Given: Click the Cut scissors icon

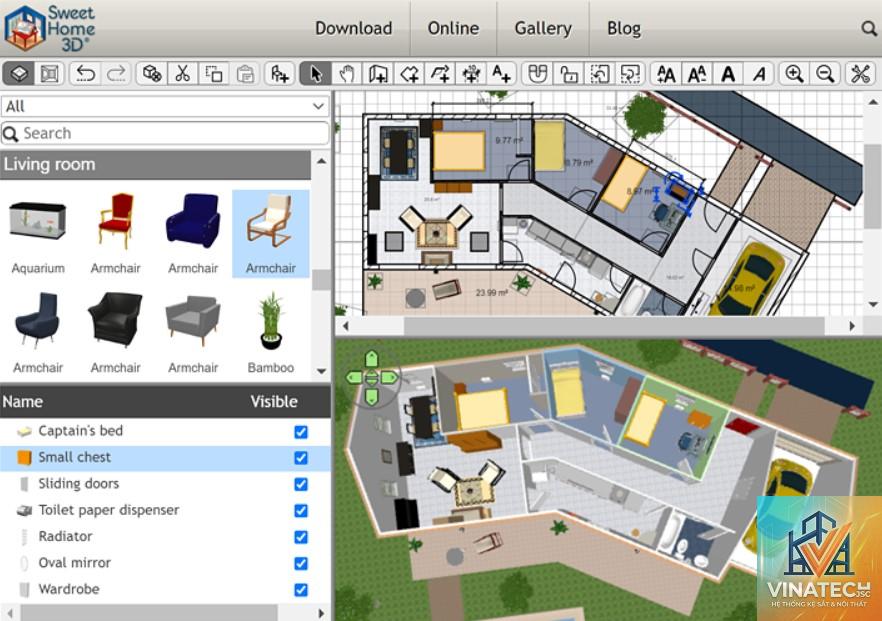Looking at the screenshot, I should click(x=182, y=74).
